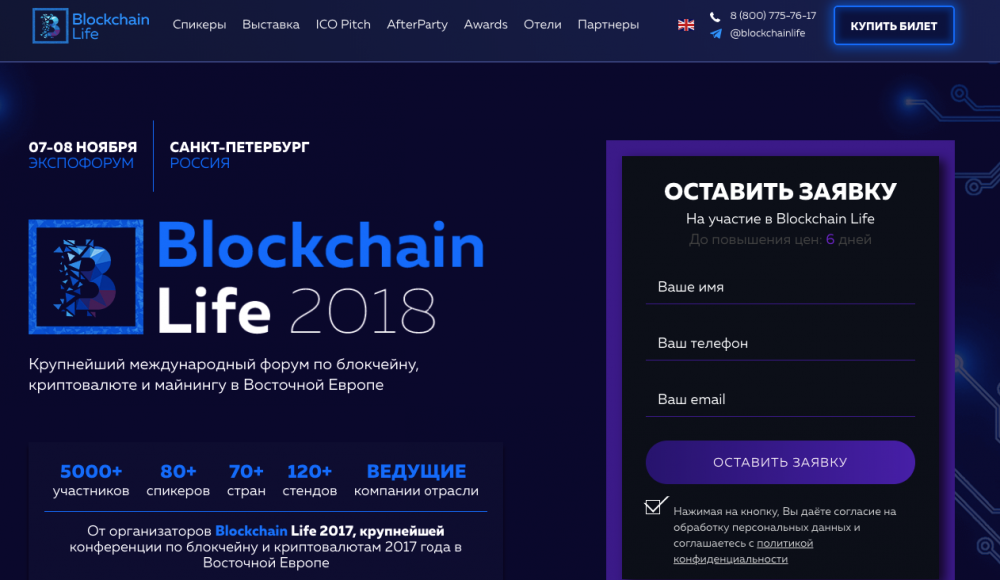Open Telegram via the paper plane icon
Screen dimensions: 1000x580
point(716,34)
